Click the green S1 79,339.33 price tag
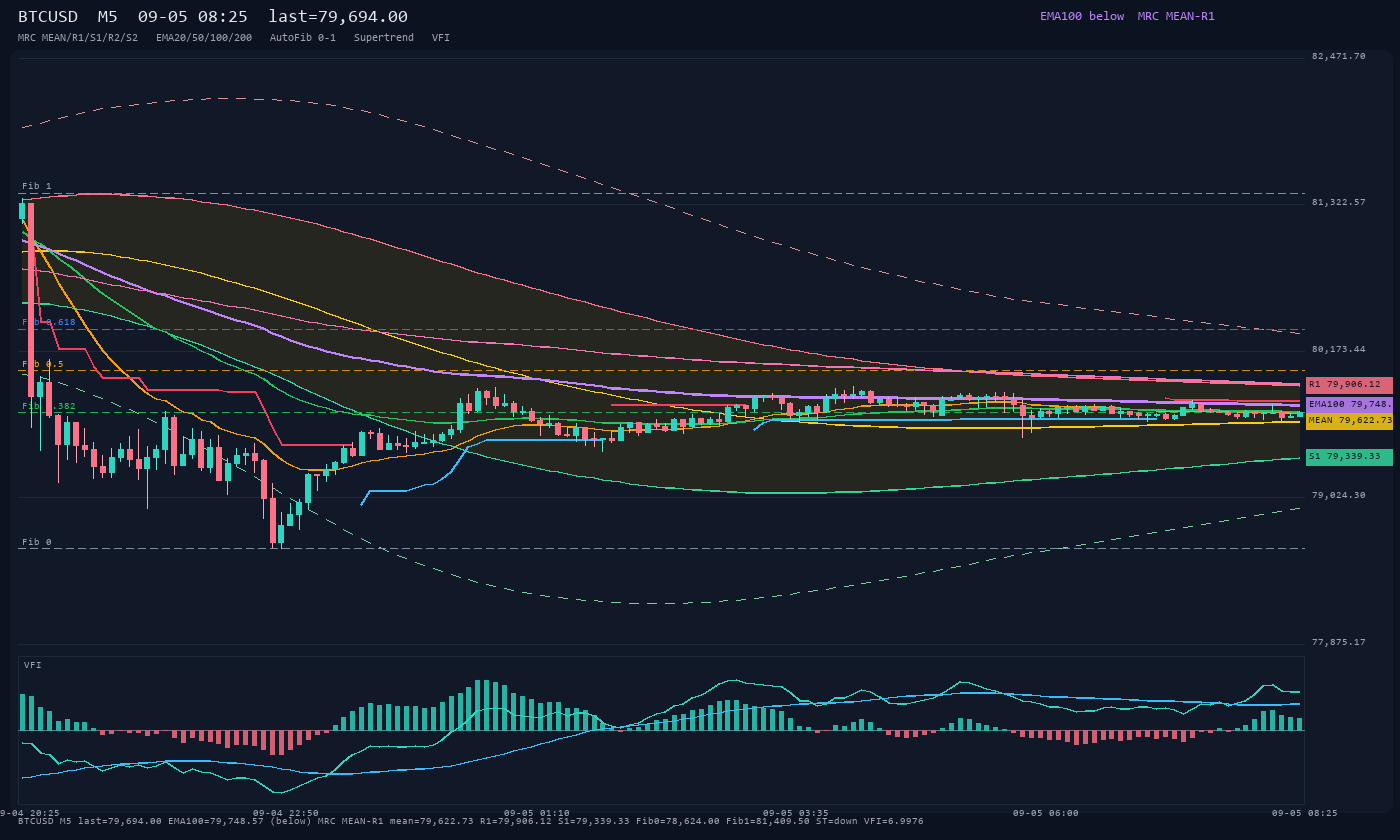 (1349, 456)
